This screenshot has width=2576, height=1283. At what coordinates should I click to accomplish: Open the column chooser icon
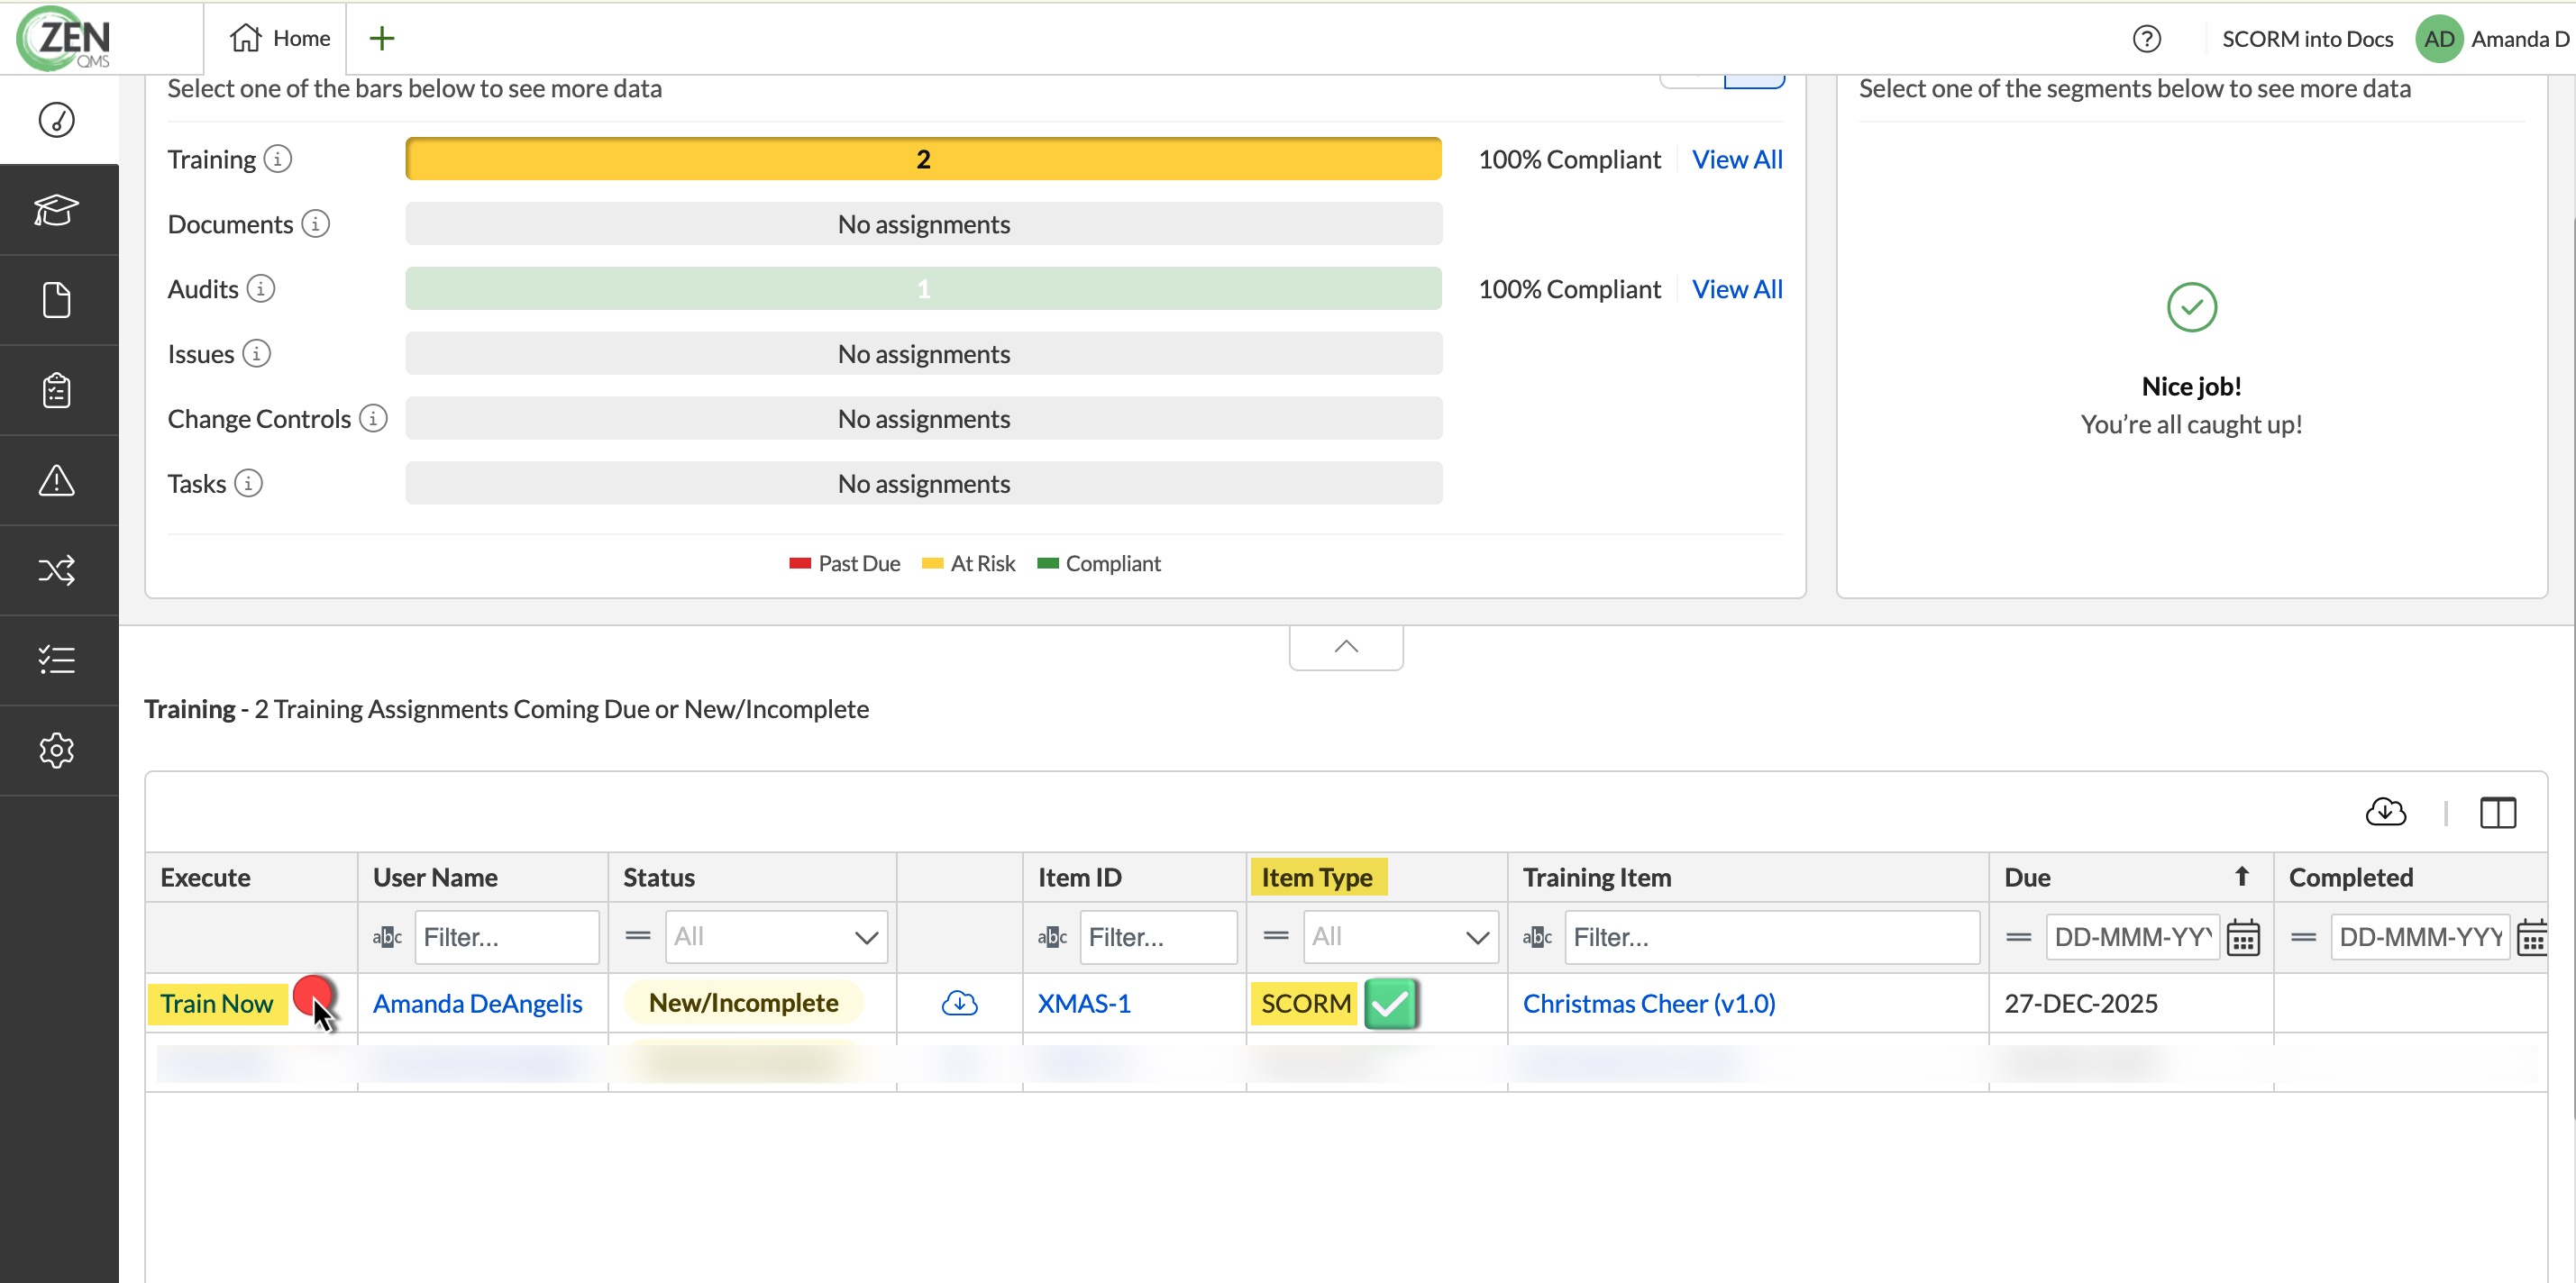(x=2497, y=813)
